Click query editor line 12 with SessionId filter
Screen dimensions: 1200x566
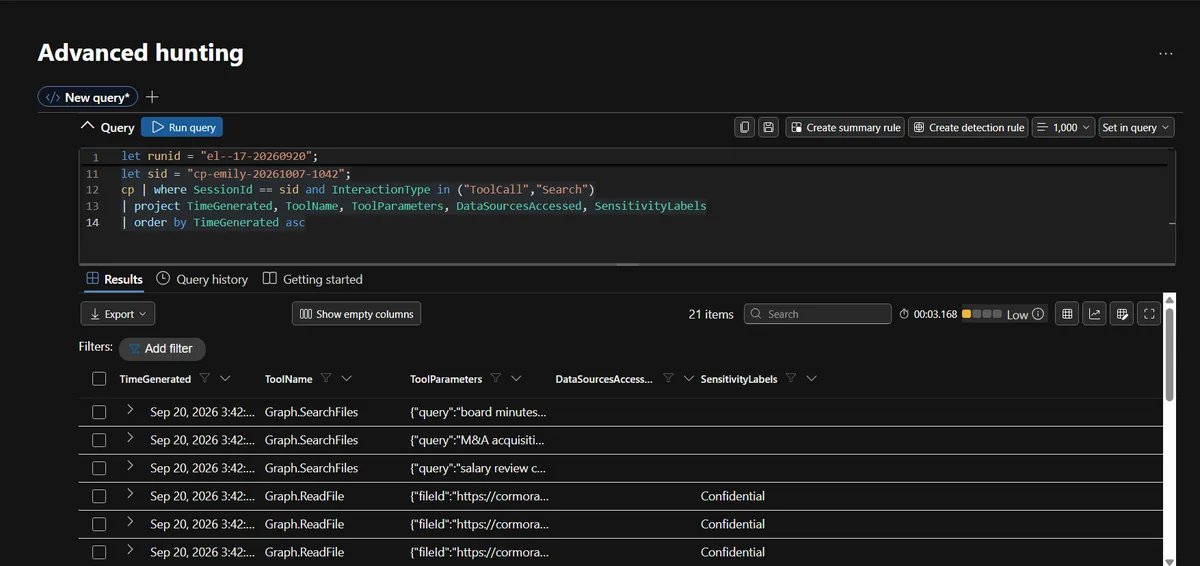[358, 189]
